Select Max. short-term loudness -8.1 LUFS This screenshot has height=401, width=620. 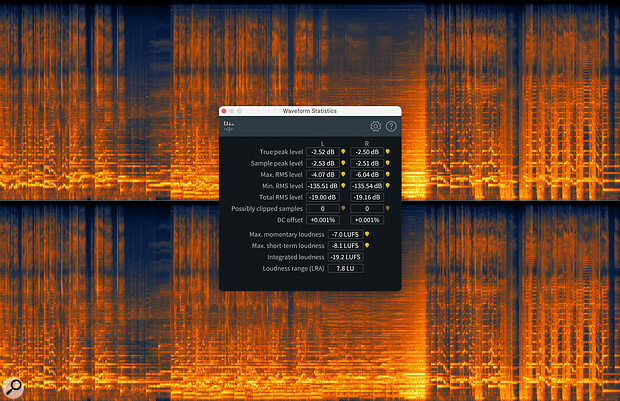(x=345, y=246)
